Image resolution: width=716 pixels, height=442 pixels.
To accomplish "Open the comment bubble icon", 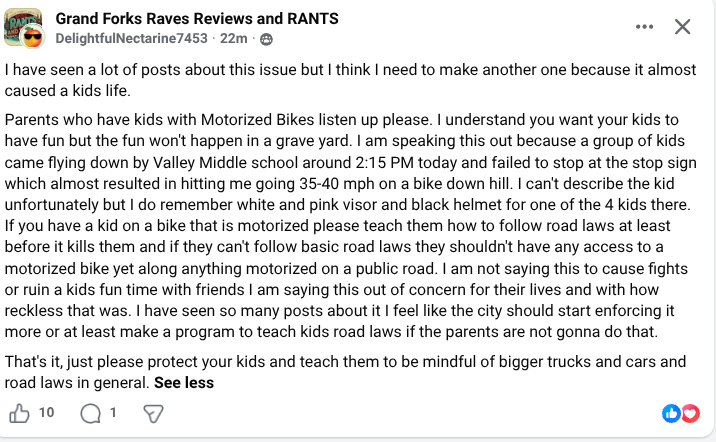I will click(x=90, y=414).
